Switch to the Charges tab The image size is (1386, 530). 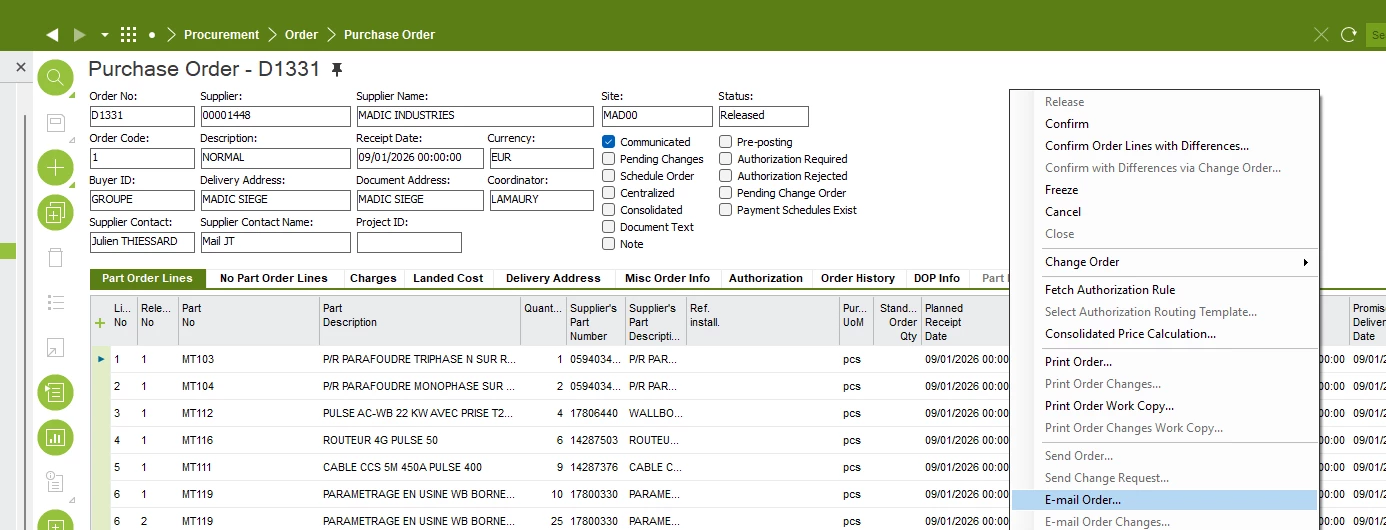[373, 278]
